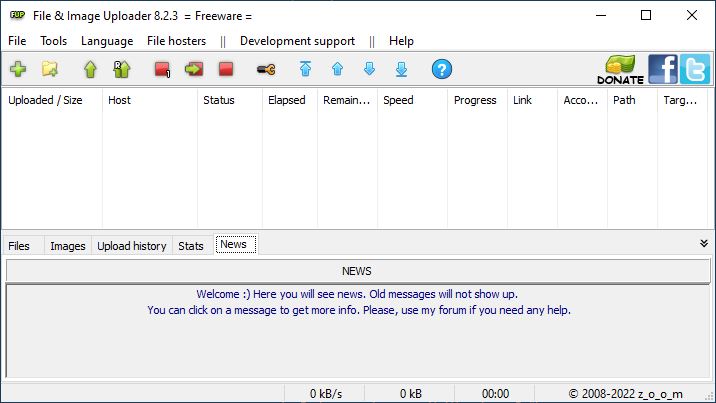Open the Facebook icon link
Viewport: 716px width, 403px height.
click(x=663, y=69)
